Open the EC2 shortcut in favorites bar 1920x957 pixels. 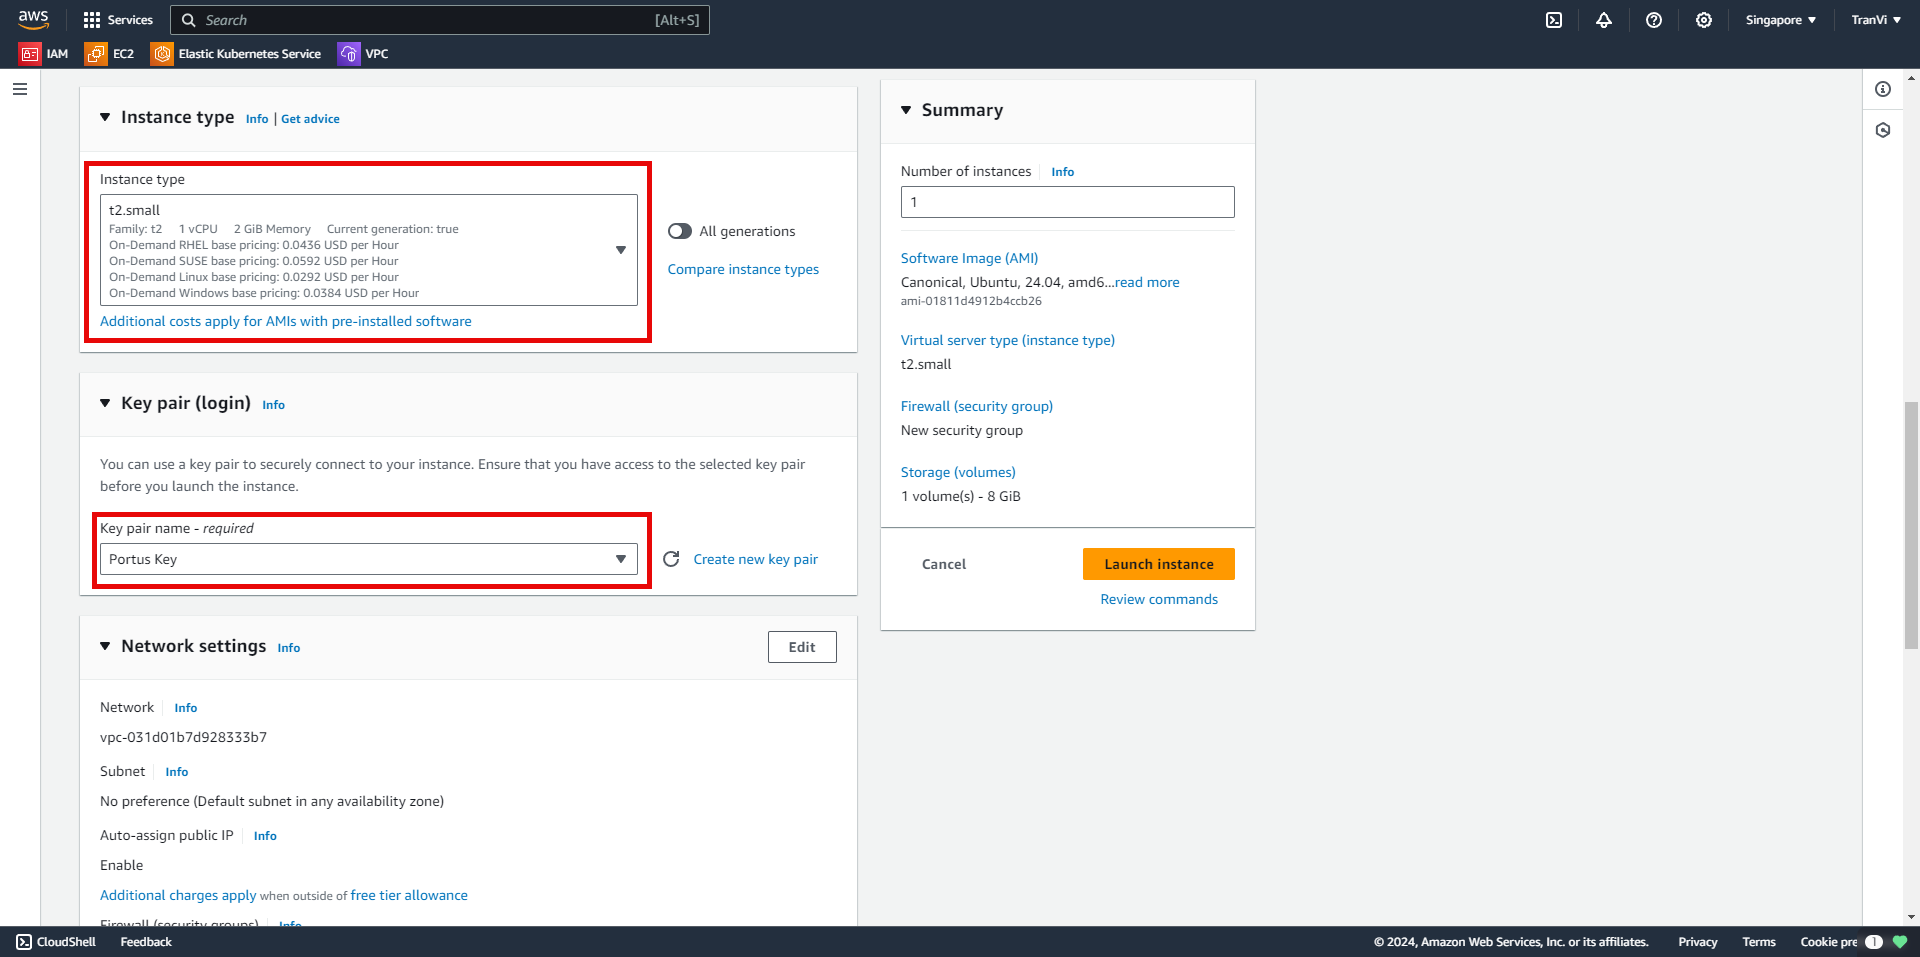click(110, 54)
